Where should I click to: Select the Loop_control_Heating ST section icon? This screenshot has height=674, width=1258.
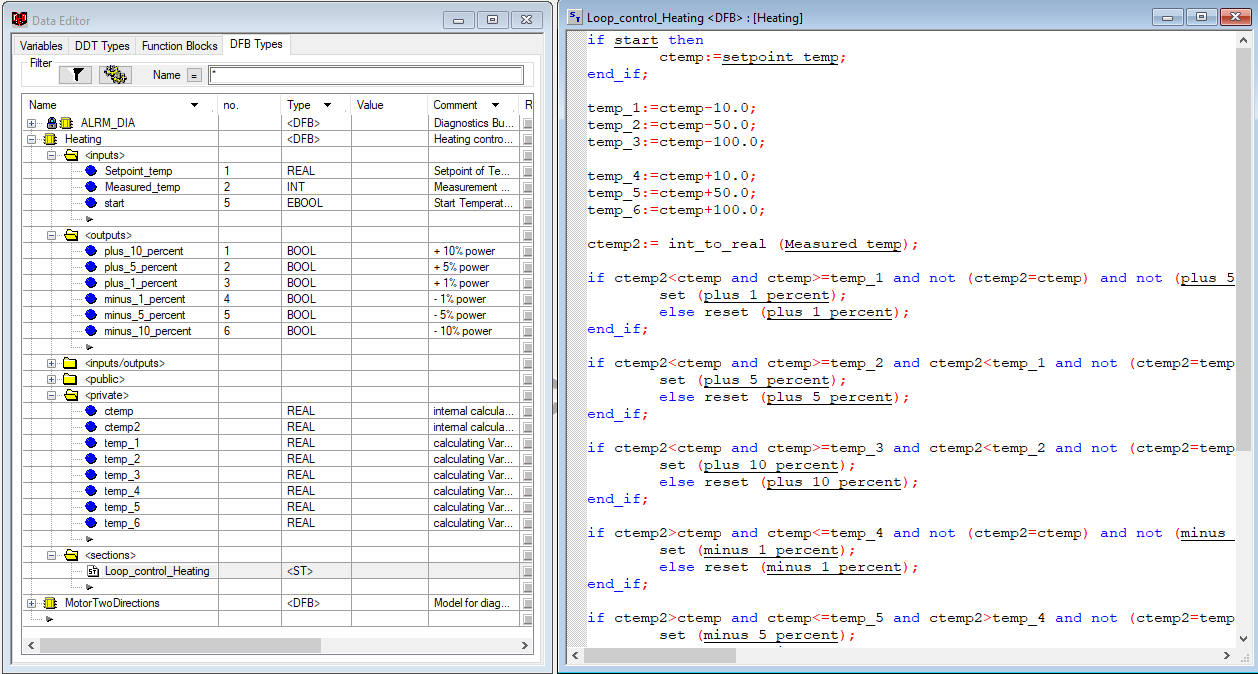[x=92, y=571]
